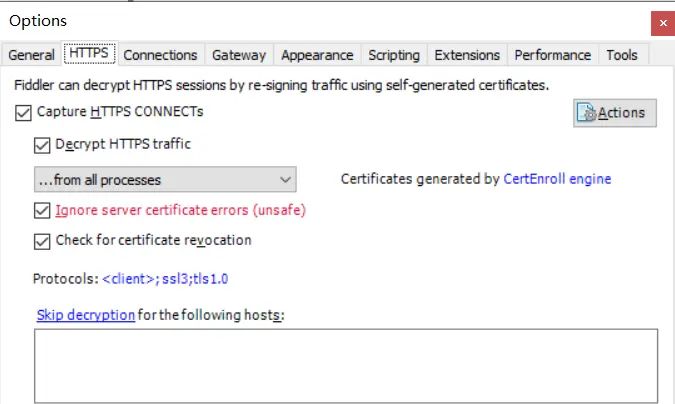Select the HTTPS tab
The height and width of the screenshot is (404, 675).
[89, 54]
